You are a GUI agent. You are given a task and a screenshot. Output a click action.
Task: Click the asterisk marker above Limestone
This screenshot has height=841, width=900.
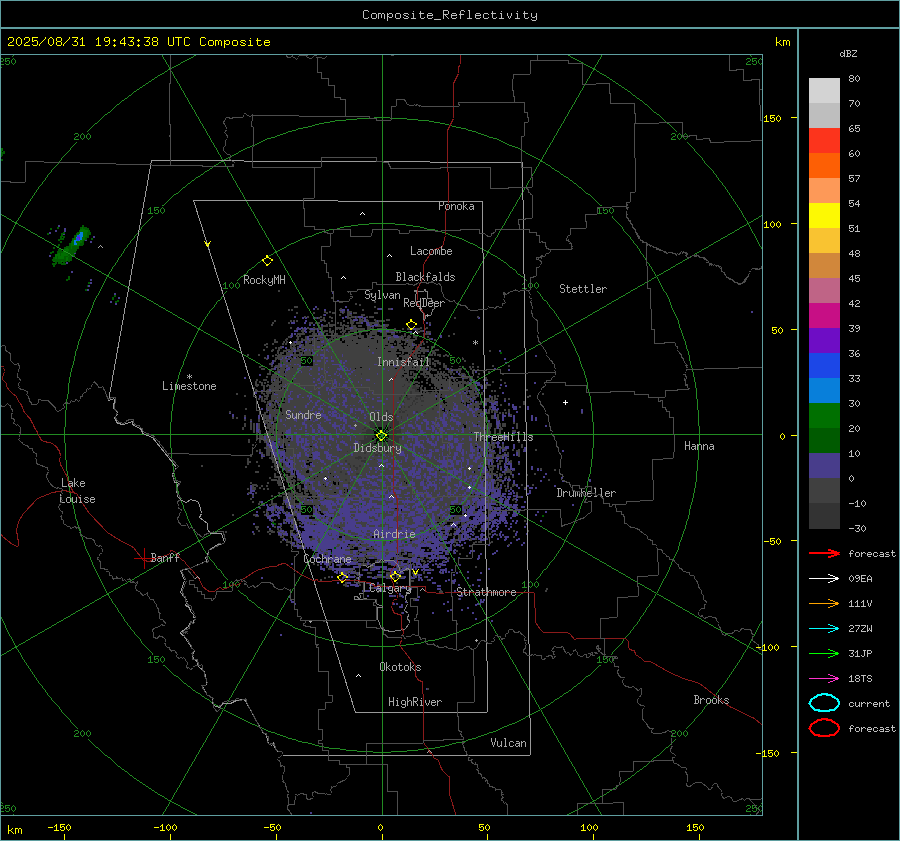point(189,377)
